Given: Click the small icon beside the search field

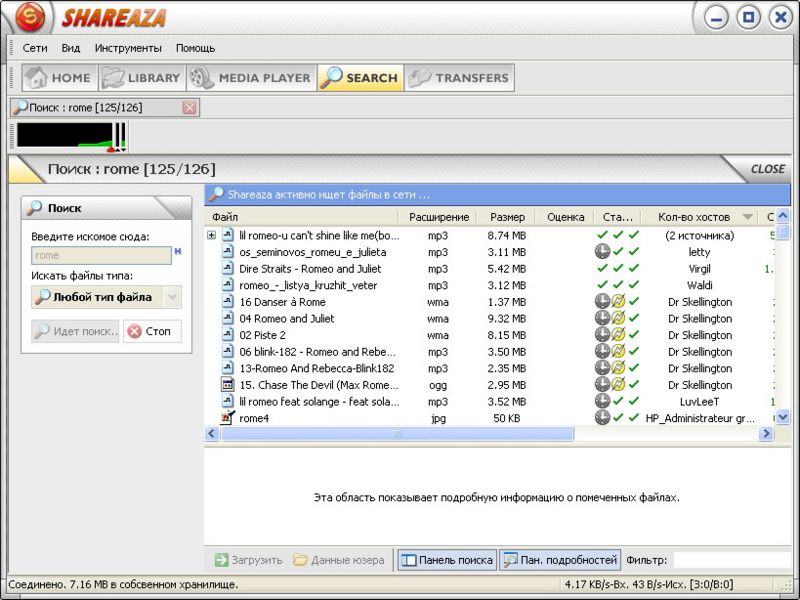Looking at the screenshot, I should (x=178, y=251).
